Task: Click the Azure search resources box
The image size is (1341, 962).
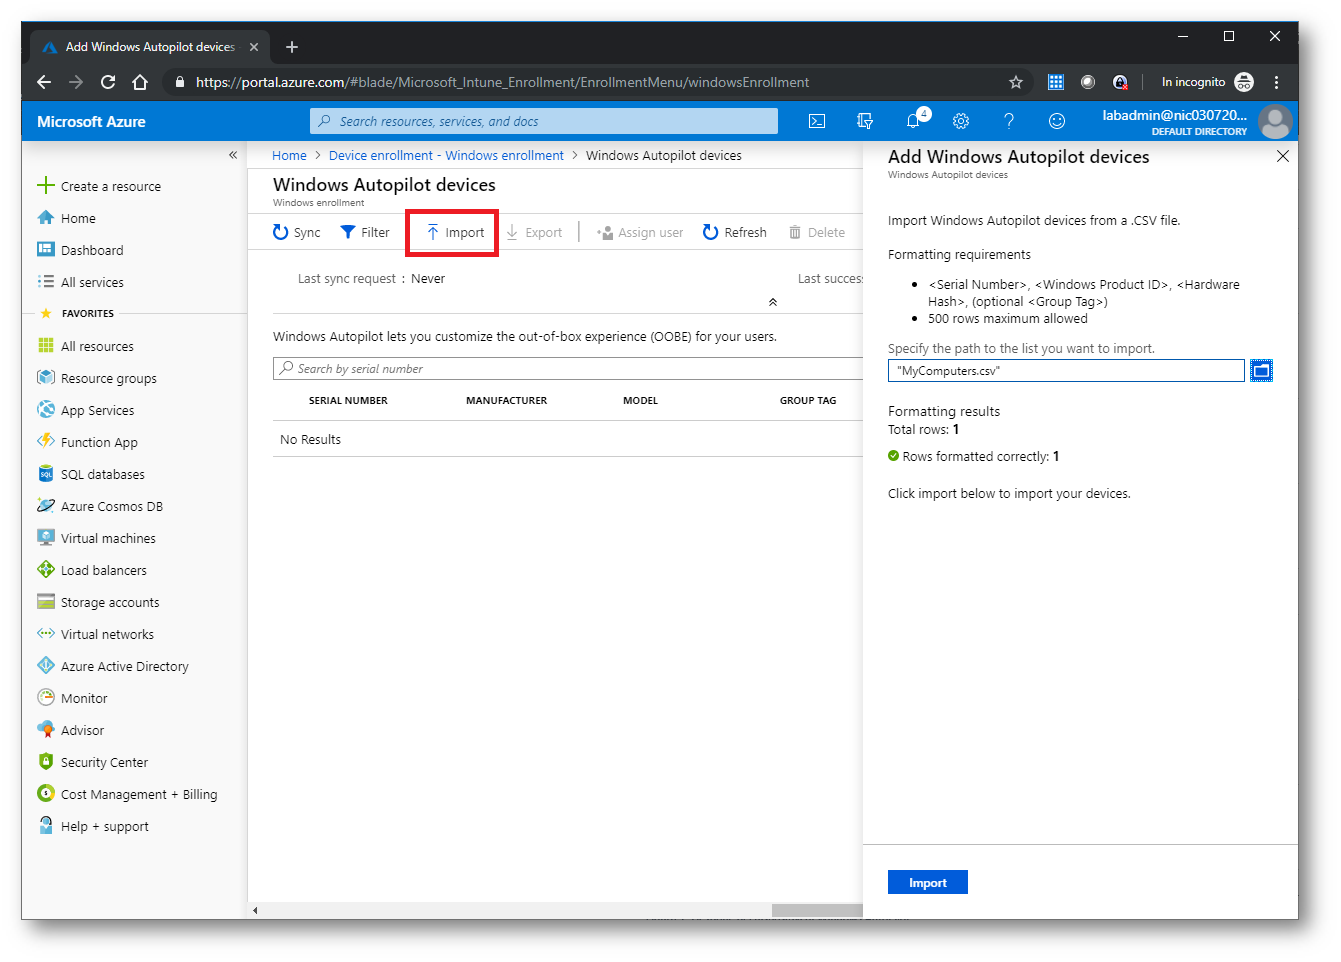Action: tap(544, 121)
